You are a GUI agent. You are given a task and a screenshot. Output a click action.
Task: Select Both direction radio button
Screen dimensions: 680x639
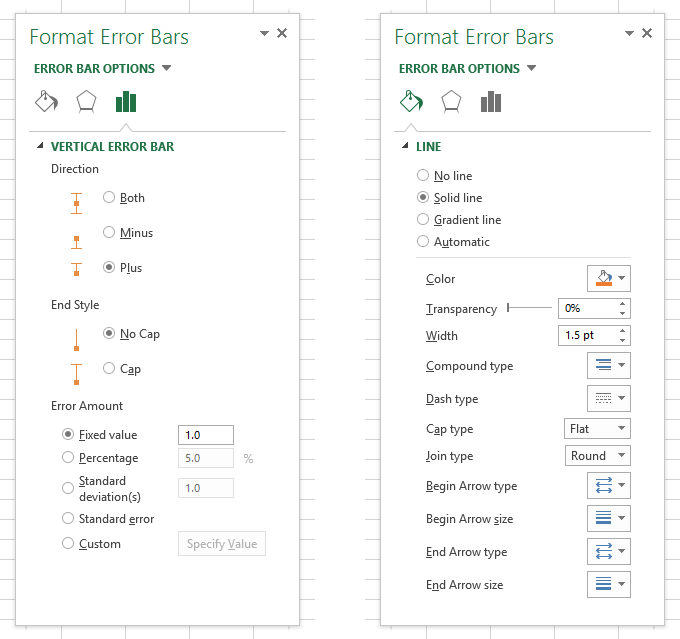point(109,197)
